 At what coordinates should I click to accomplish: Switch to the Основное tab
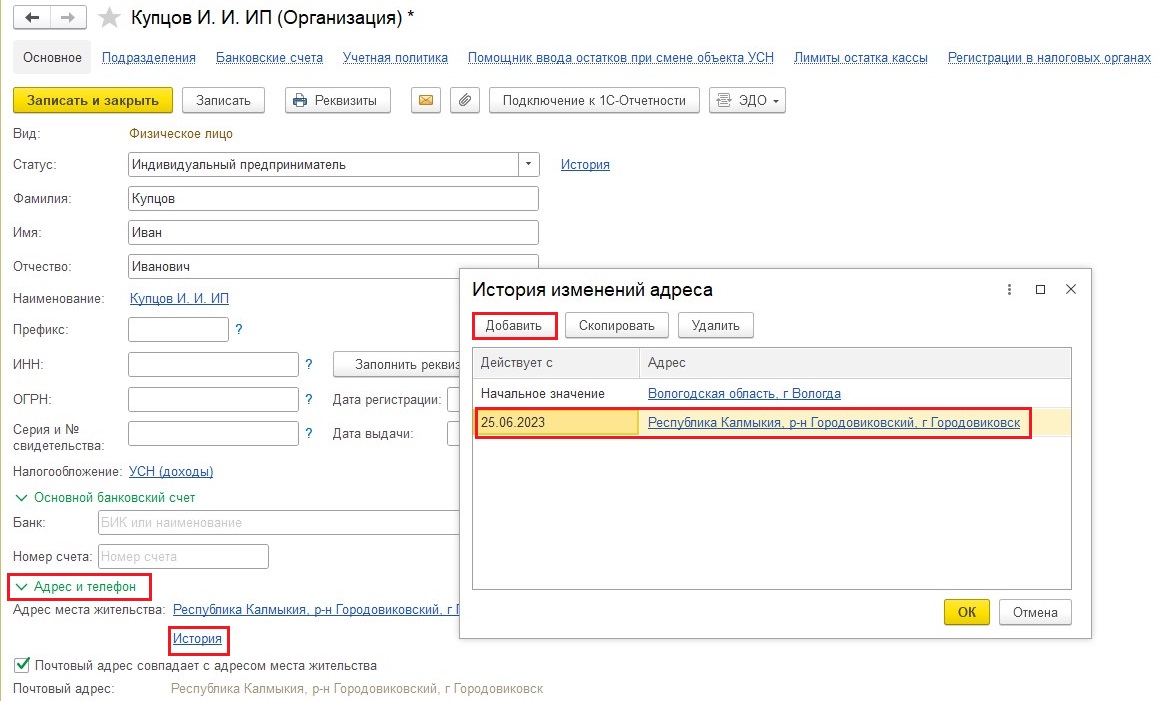53,58
